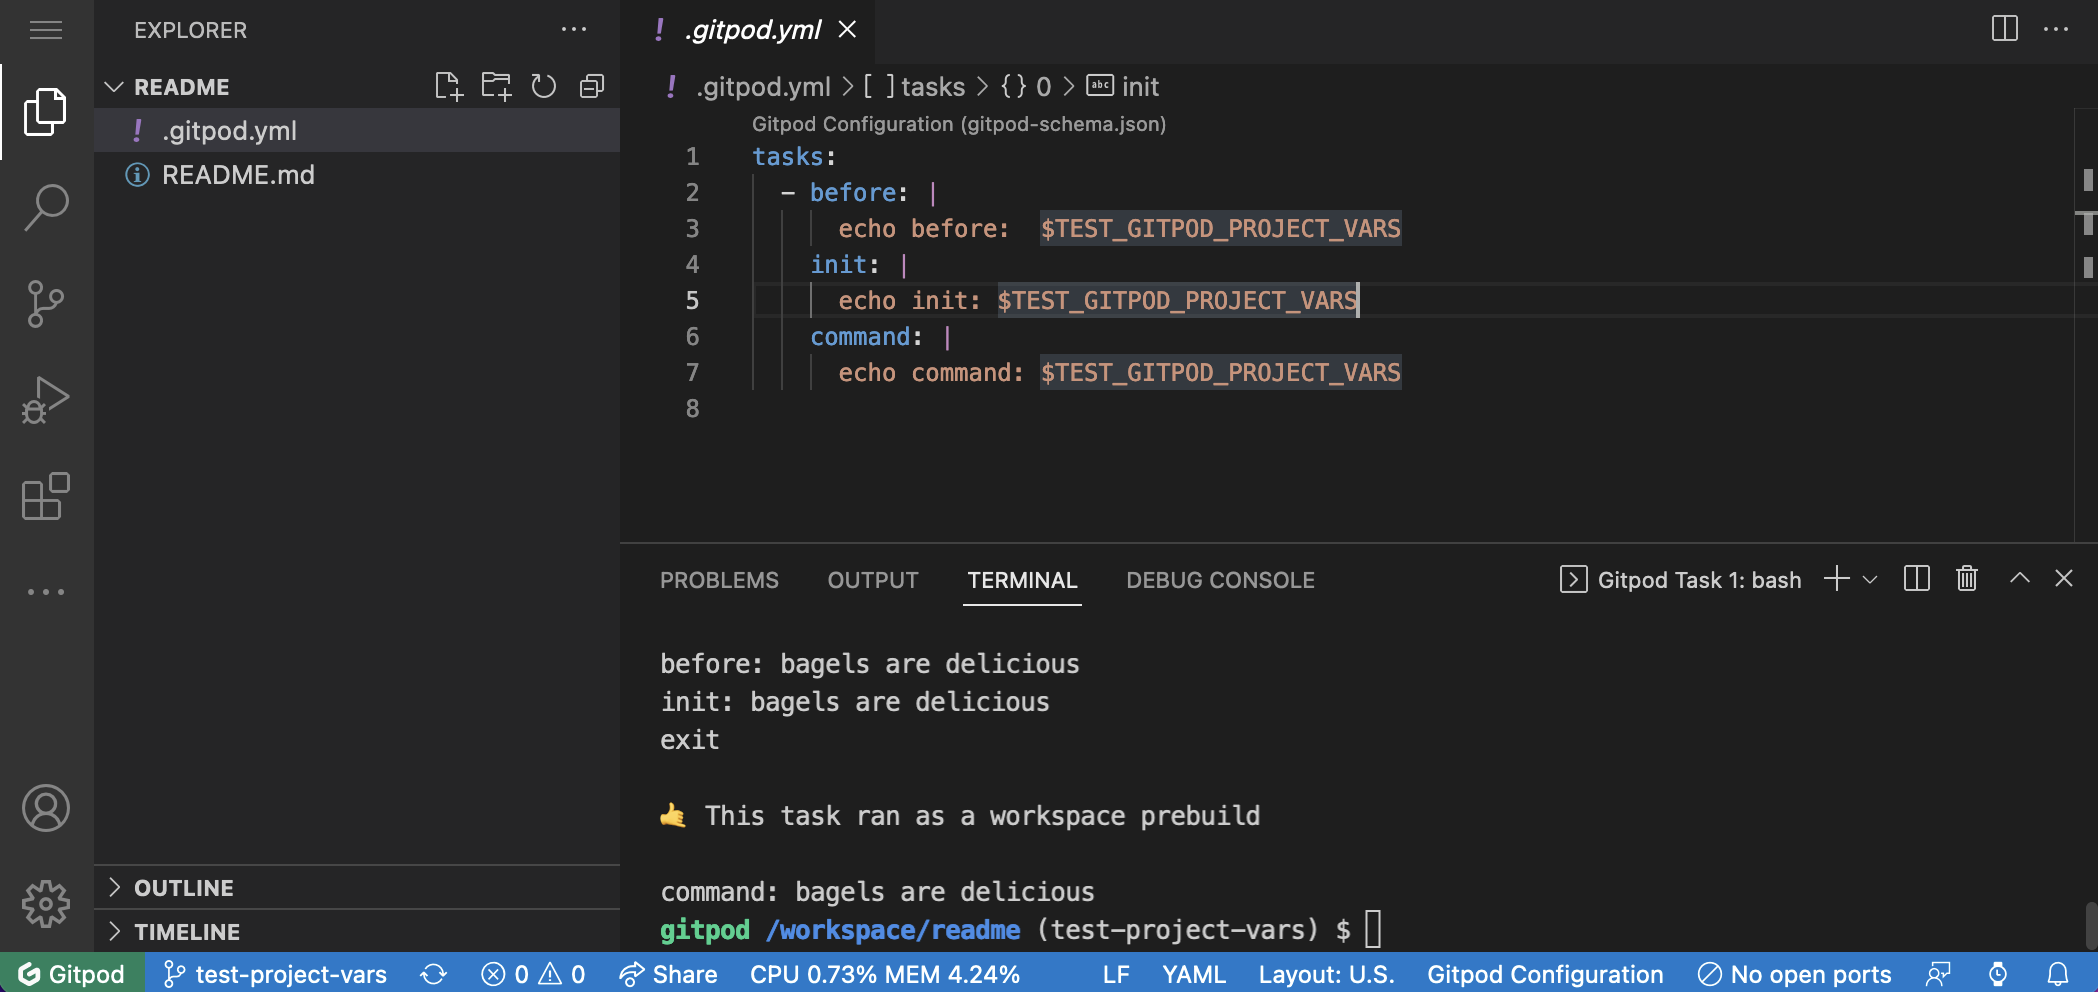
Task: Select the README.md file
Action: point(238,174)
